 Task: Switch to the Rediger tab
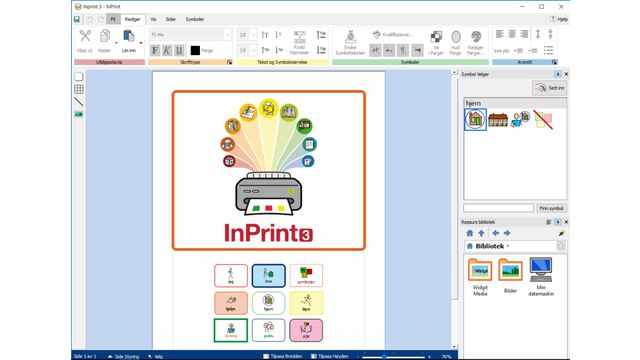(132, 19)
